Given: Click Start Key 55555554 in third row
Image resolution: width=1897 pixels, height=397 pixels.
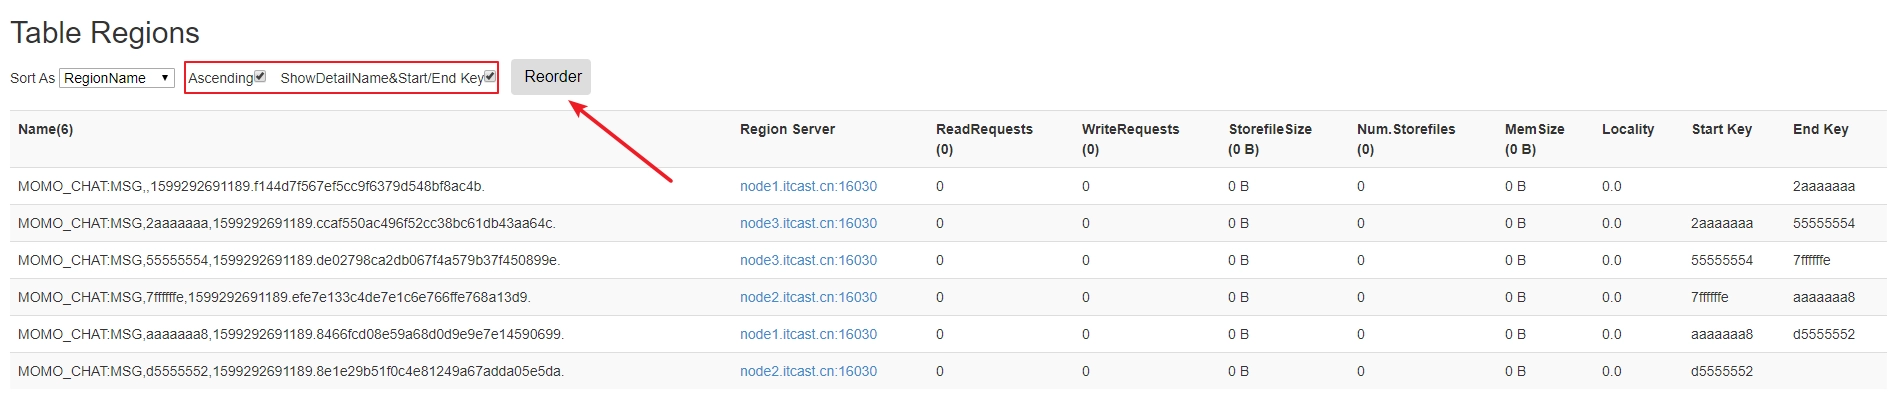Looking at the screenshot, I should tap(1722, 260).
